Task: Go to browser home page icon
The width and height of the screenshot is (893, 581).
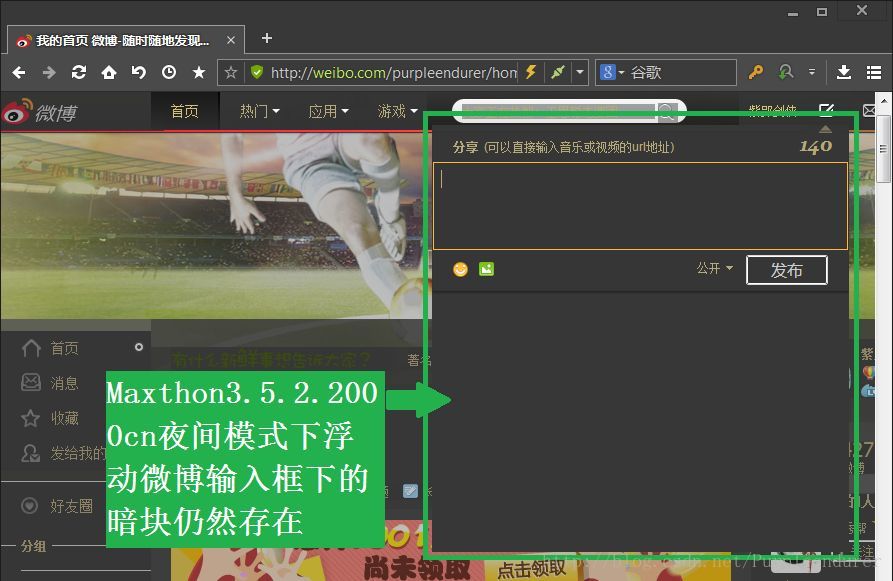Action: coord(108,72)
